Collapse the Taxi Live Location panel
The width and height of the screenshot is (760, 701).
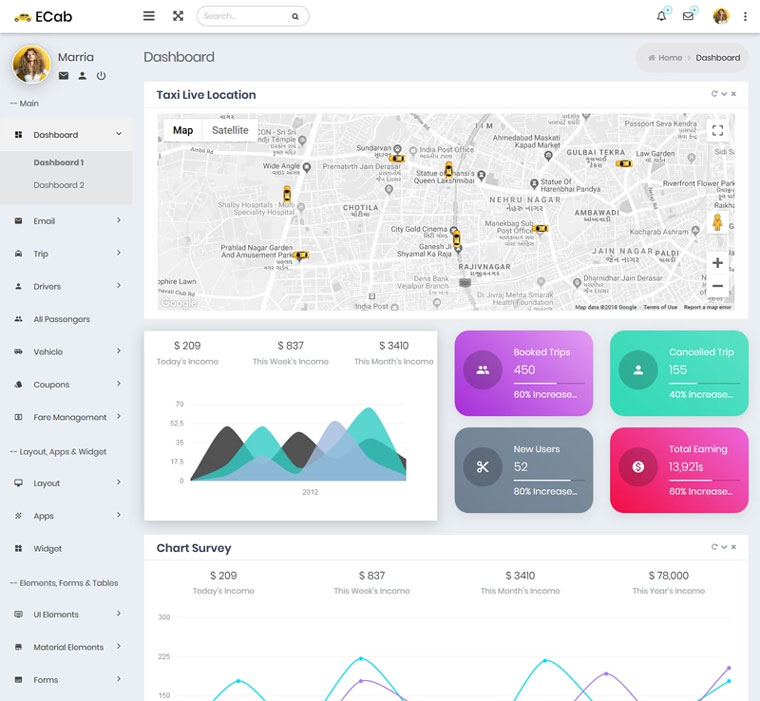coord(725,94)
